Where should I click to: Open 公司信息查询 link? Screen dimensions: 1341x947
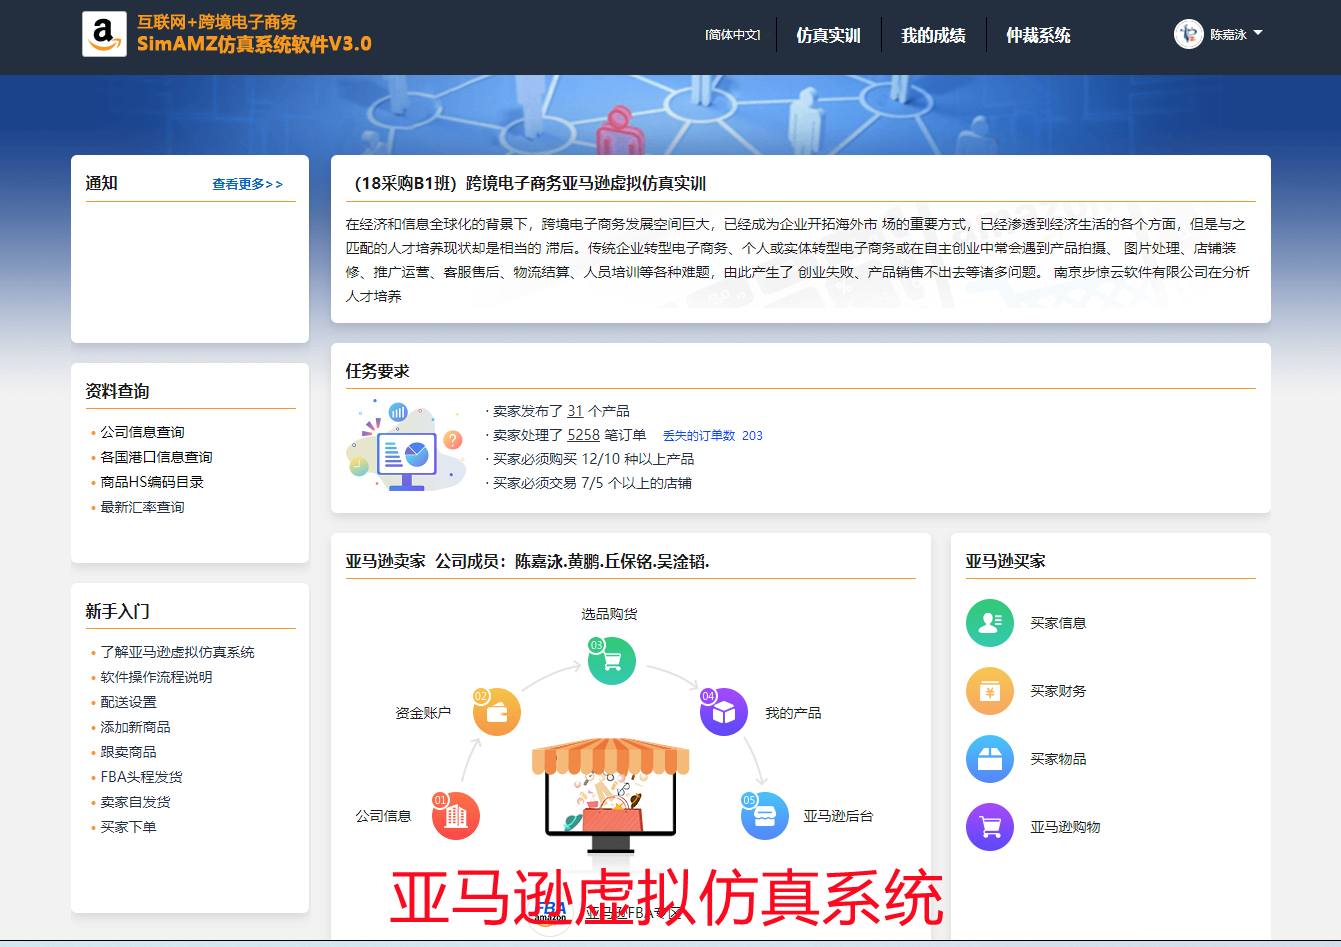click(x=142, y=432)
